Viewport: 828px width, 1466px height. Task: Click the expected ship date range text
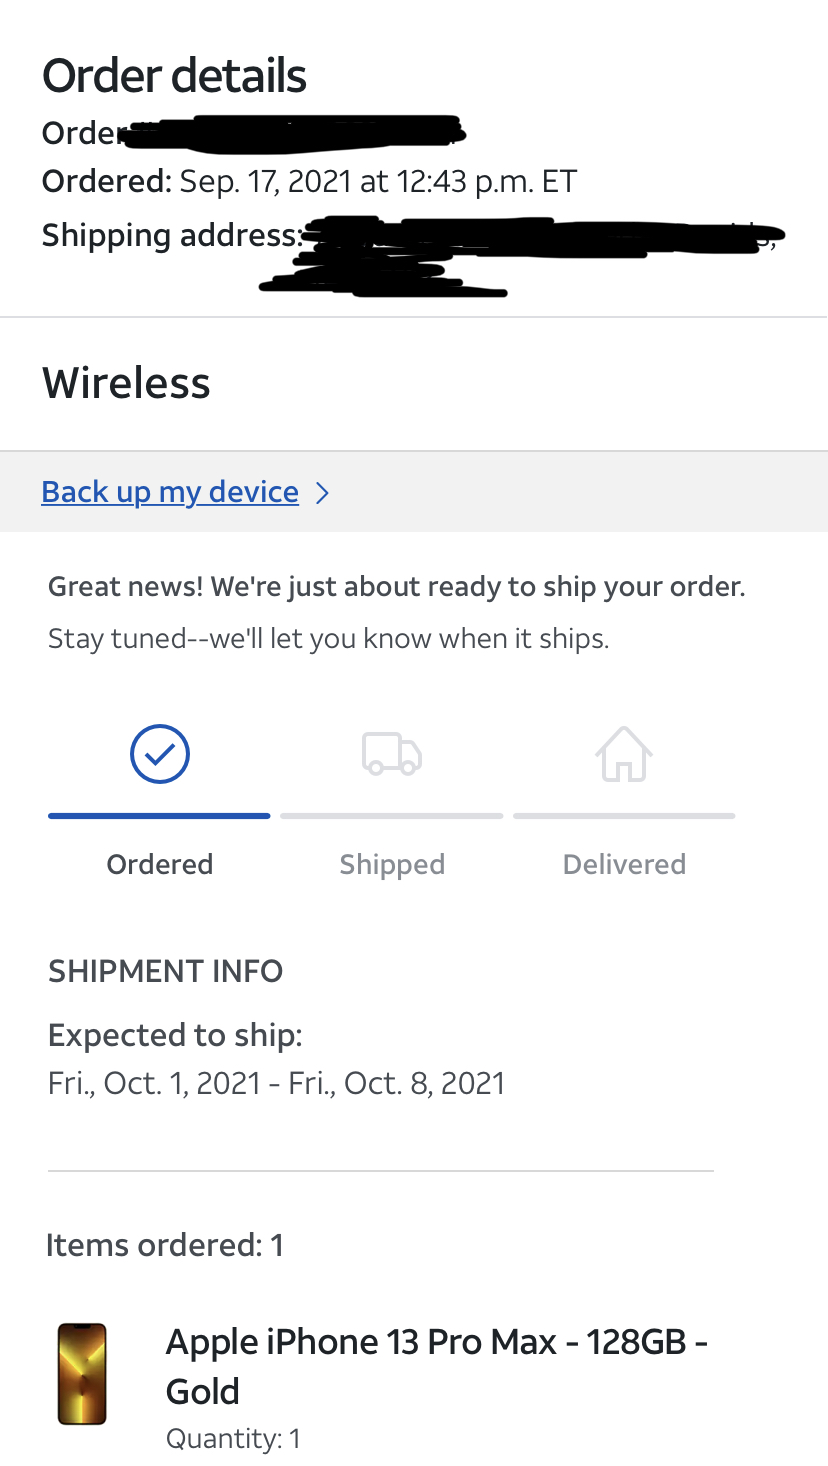pyautogui.click(x=276, y=1083)
